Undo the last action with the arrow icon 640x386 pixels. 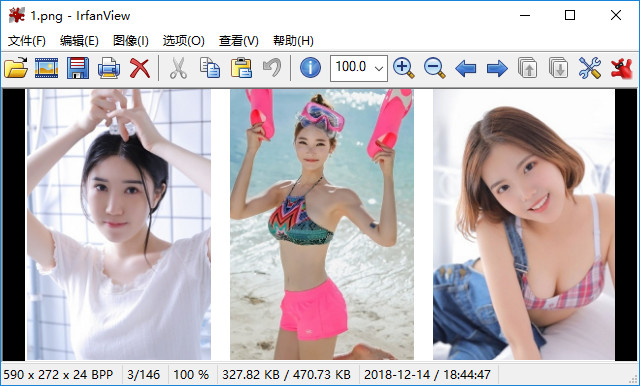coord(272,68)
